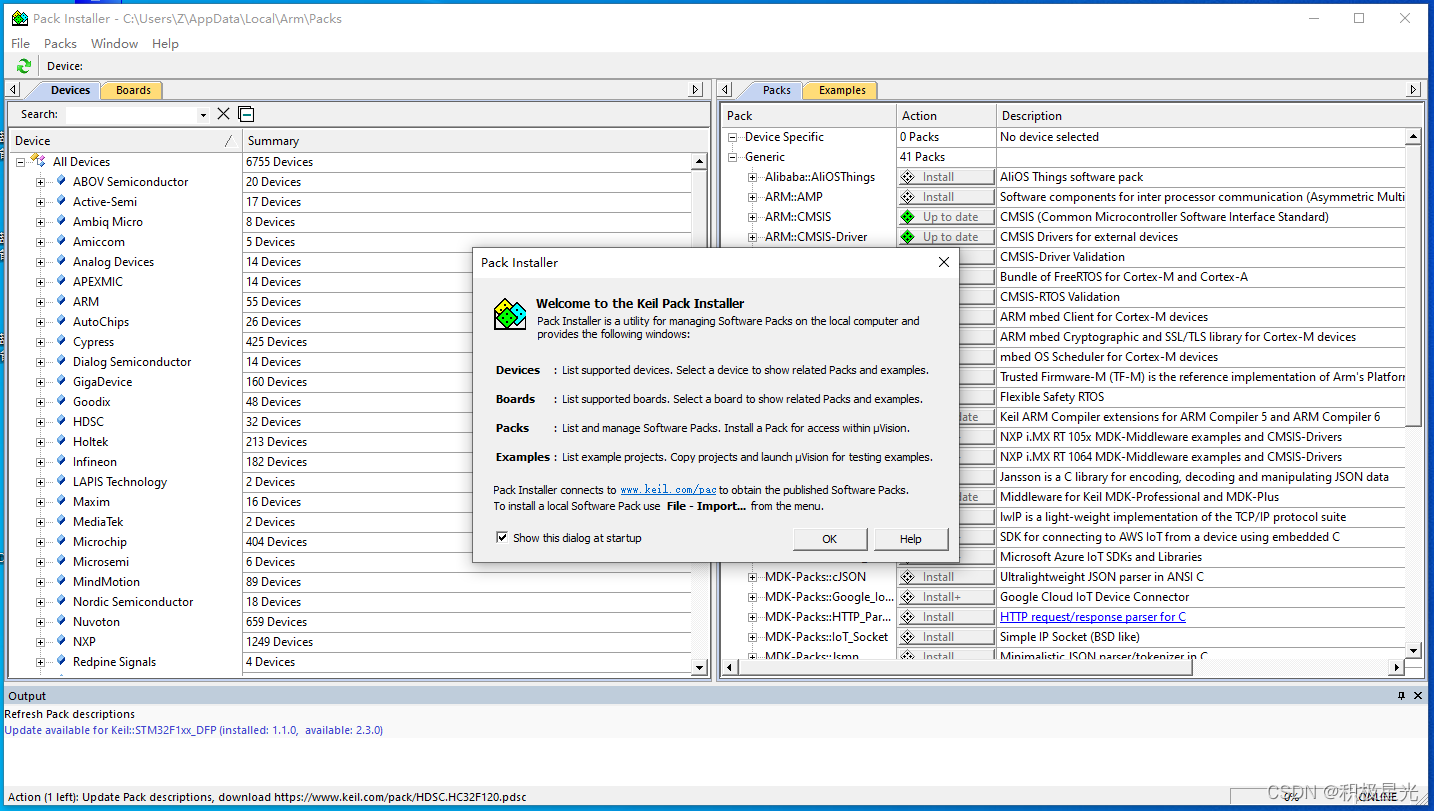Open the File menu
Viewport: 1434px width, 811px height.
pyautogui.click(x=21, y=43)
